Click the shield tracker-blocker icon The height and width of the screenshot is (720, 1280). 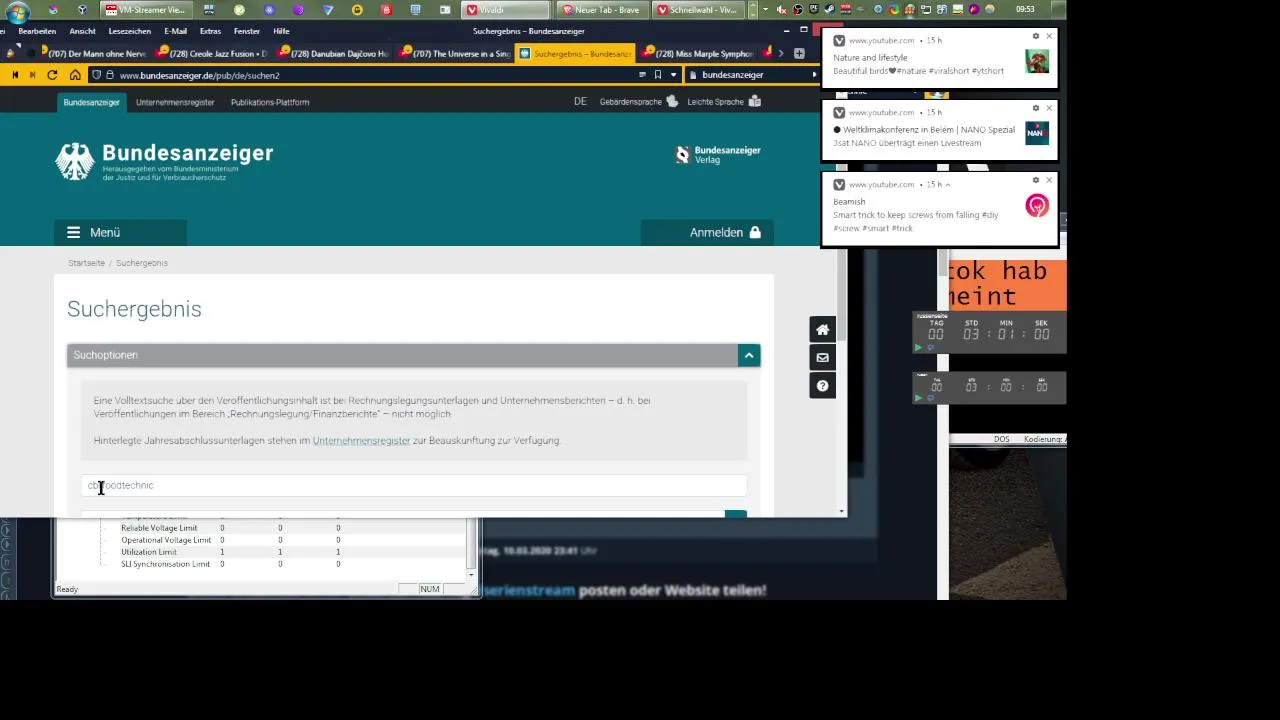pyautogui.click(x=96, y=75)
